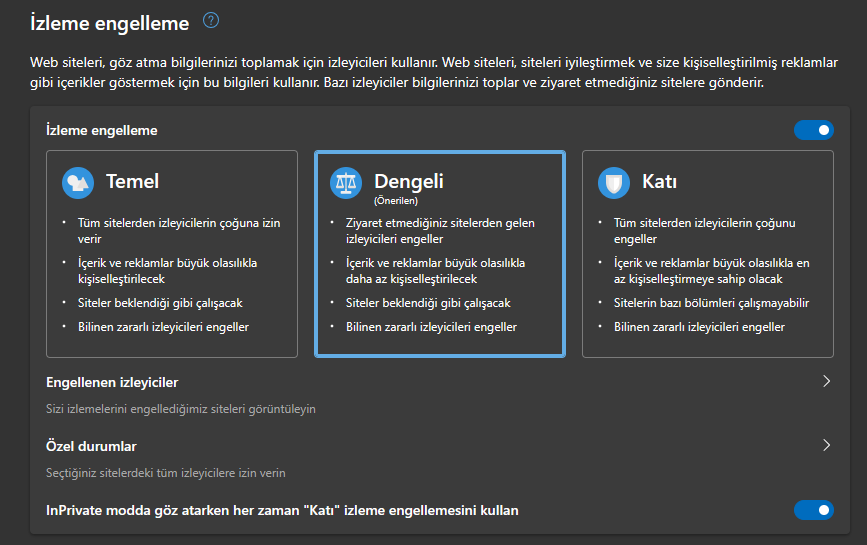867x545 pixels.
Task: Click the Katı shield icon
Action: tap(613, 182)
